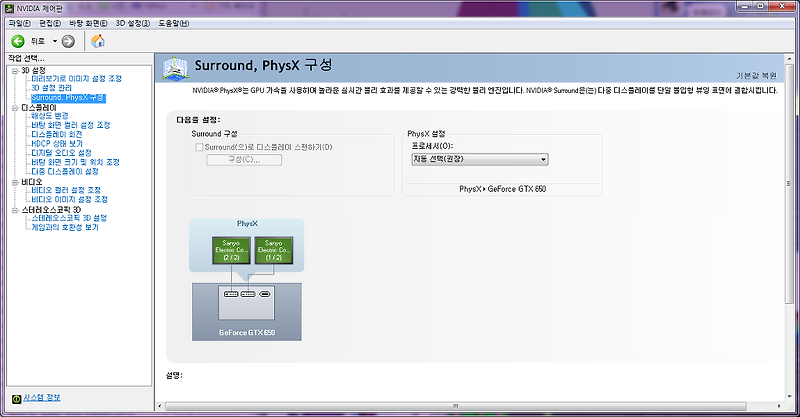800x417 pixels.
Task: Select 비디오 이미지 설정 조정
Action: click(x=69, y=200)
